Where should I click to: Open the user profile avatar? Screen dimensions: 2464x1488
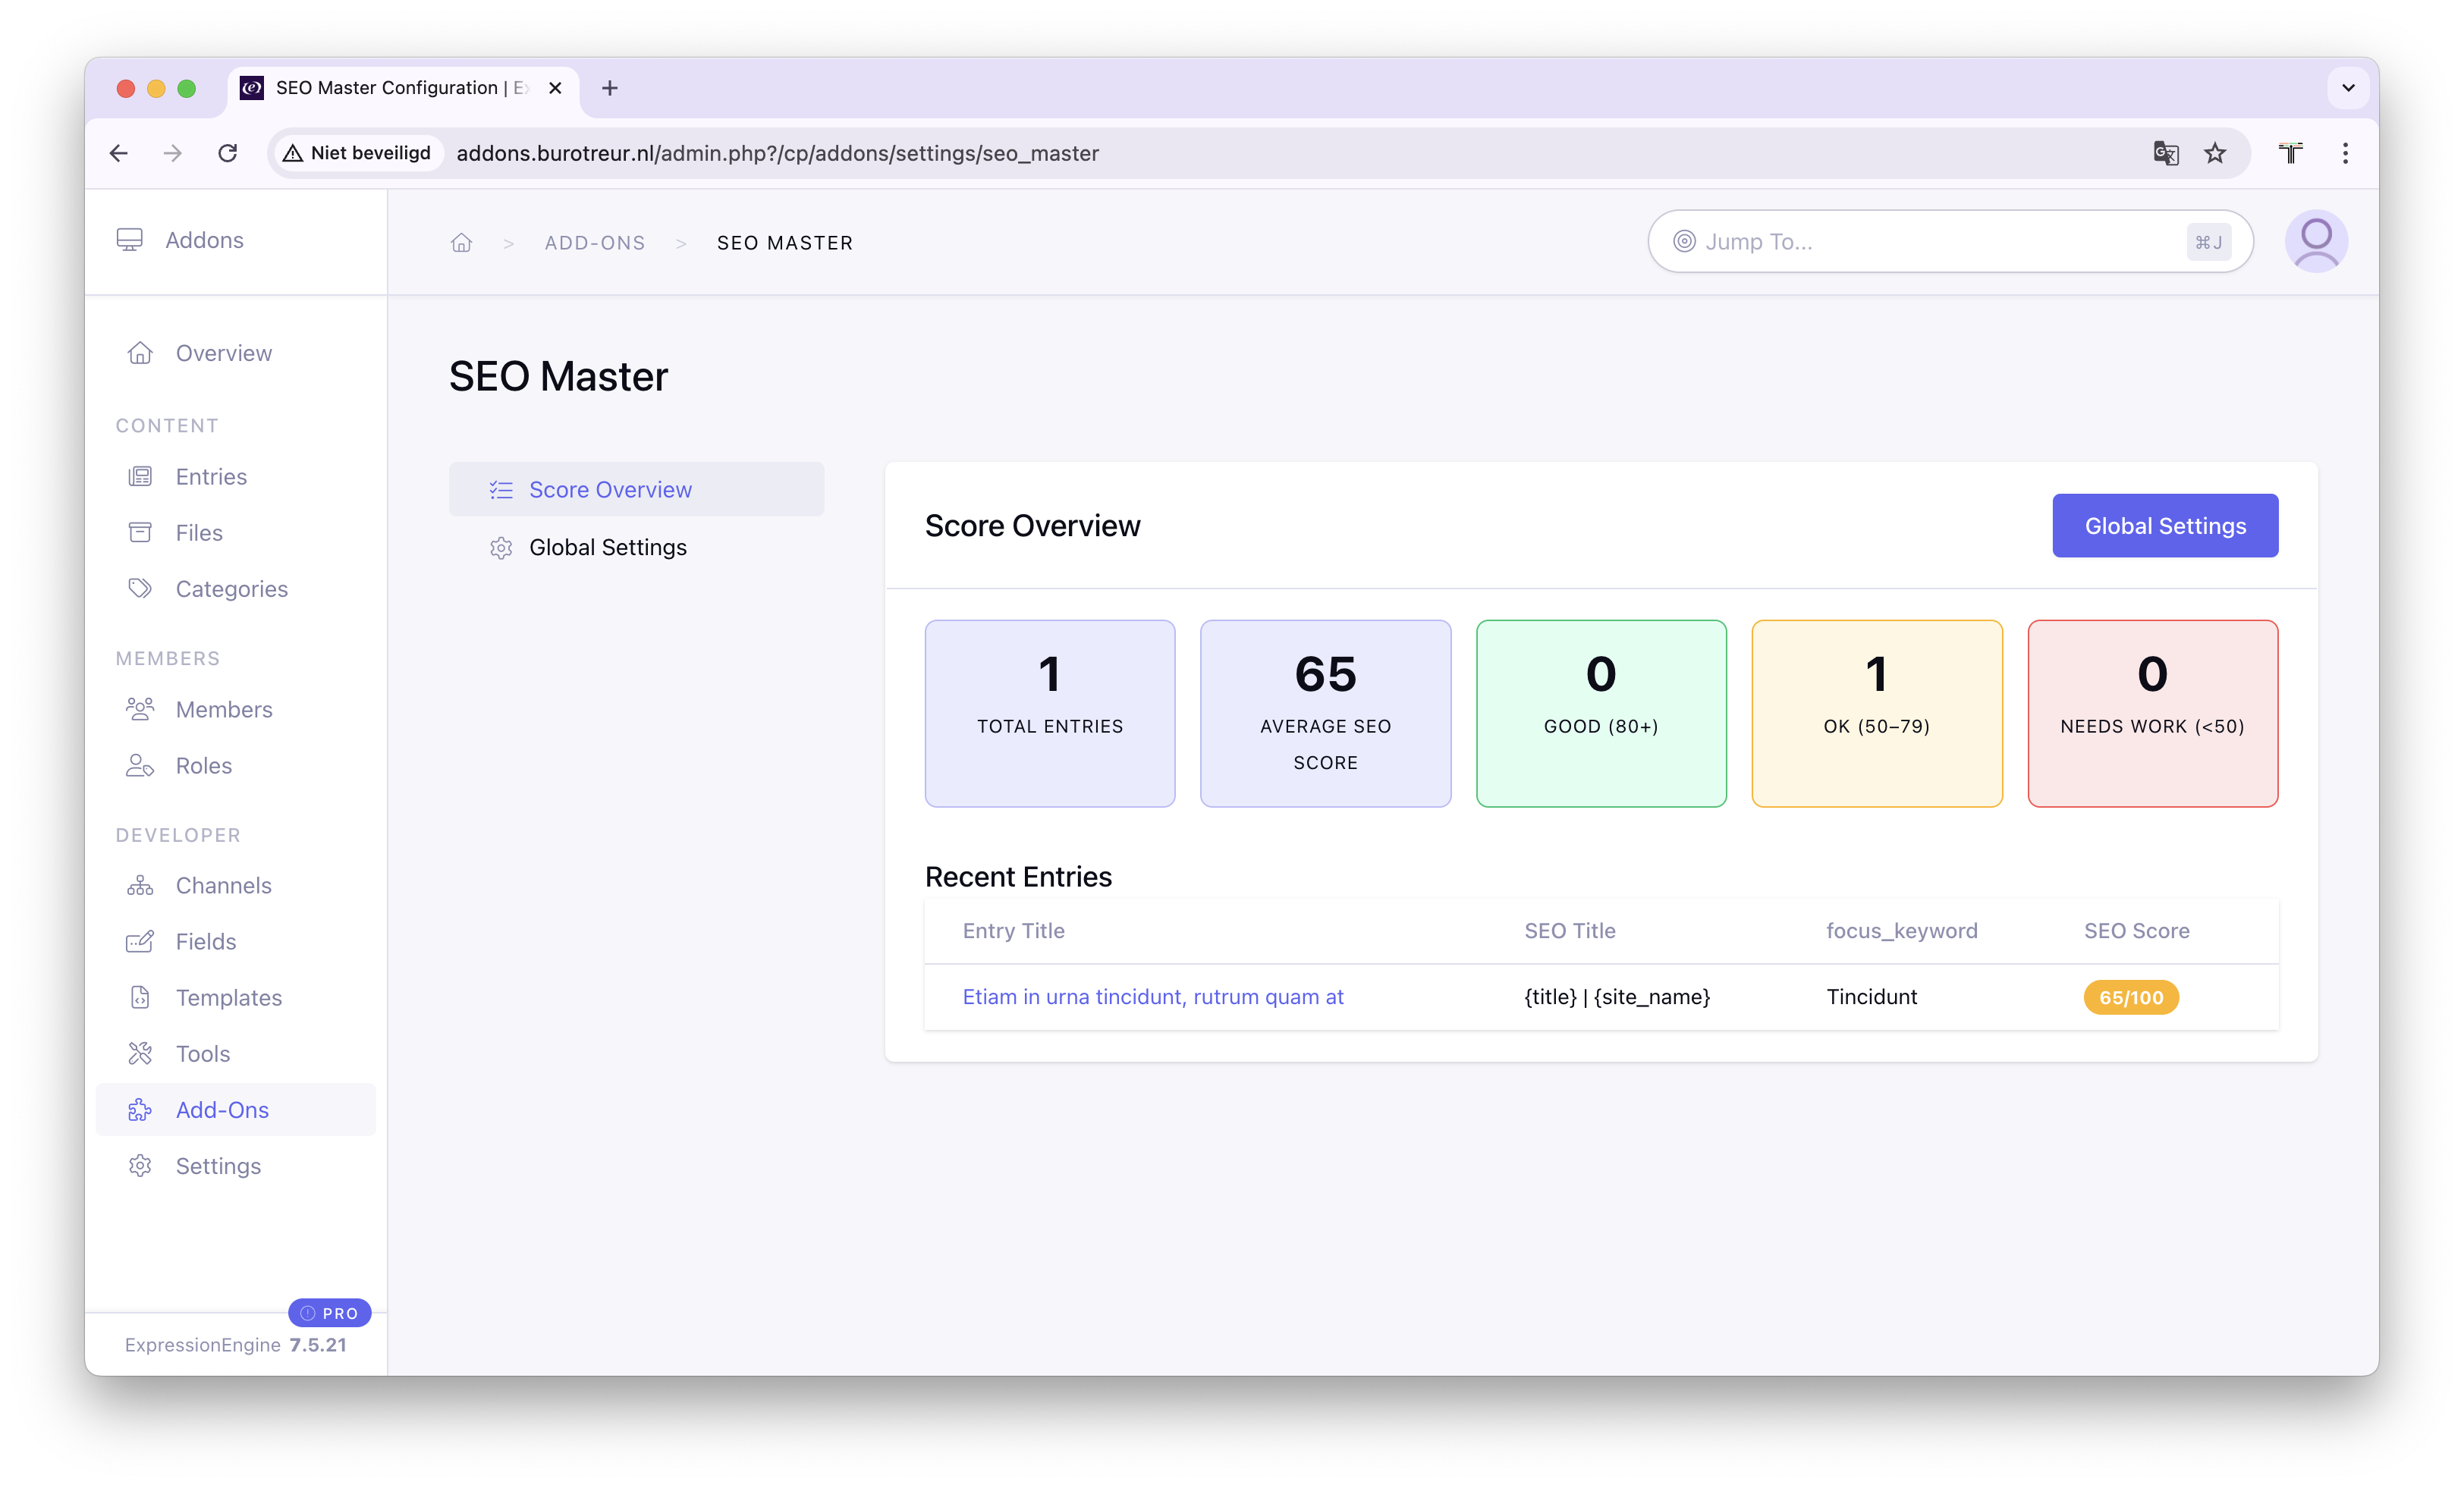pos(2316,241)
